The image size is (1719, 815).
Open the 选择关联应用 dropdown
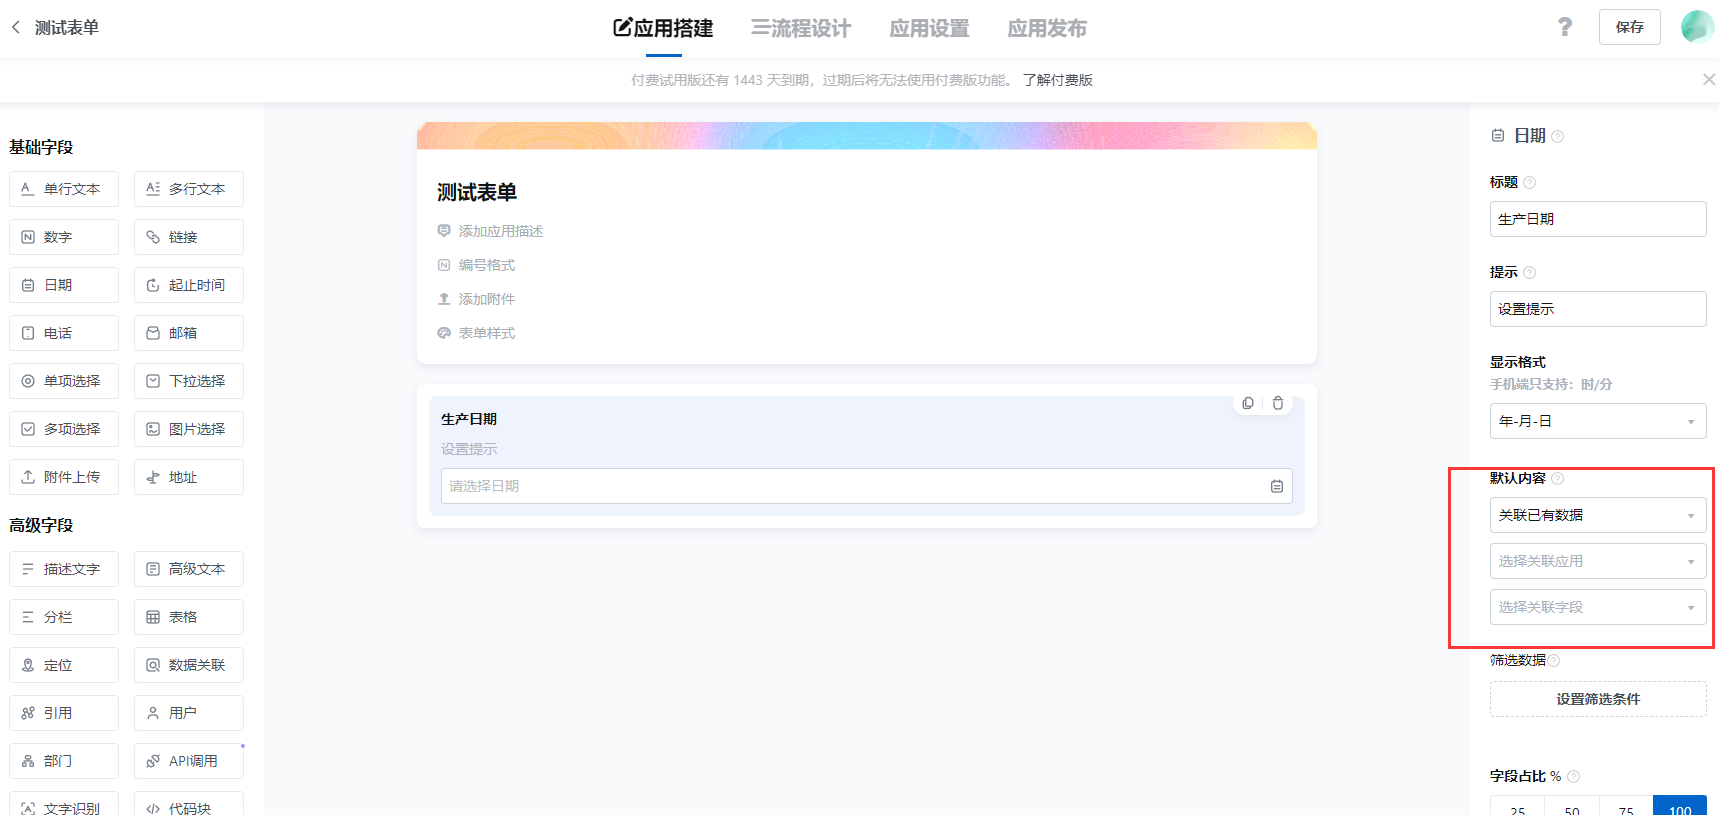(1598, 561)
